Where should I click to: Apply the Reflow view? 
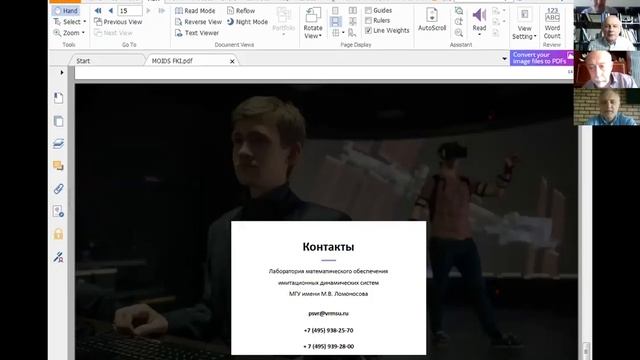coord(241,11)
